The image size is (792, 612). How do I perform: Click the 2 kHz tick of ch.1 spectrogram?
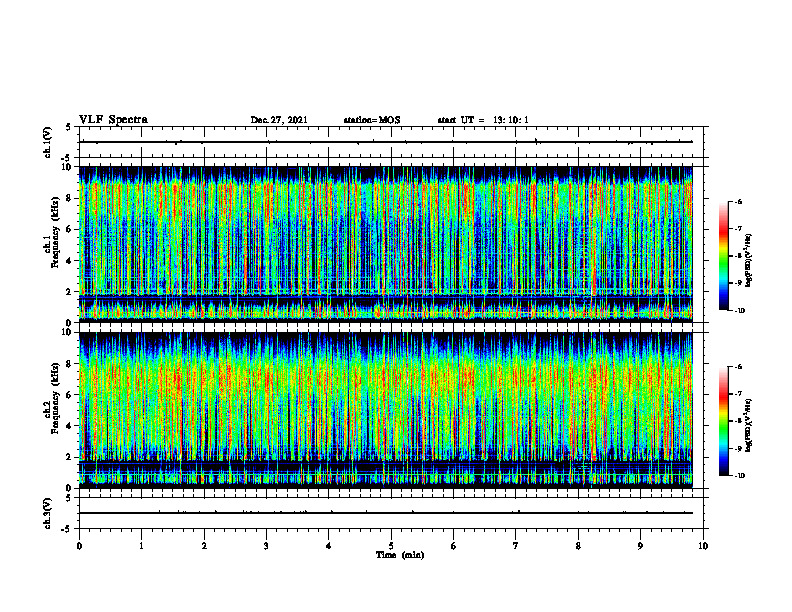70,292
